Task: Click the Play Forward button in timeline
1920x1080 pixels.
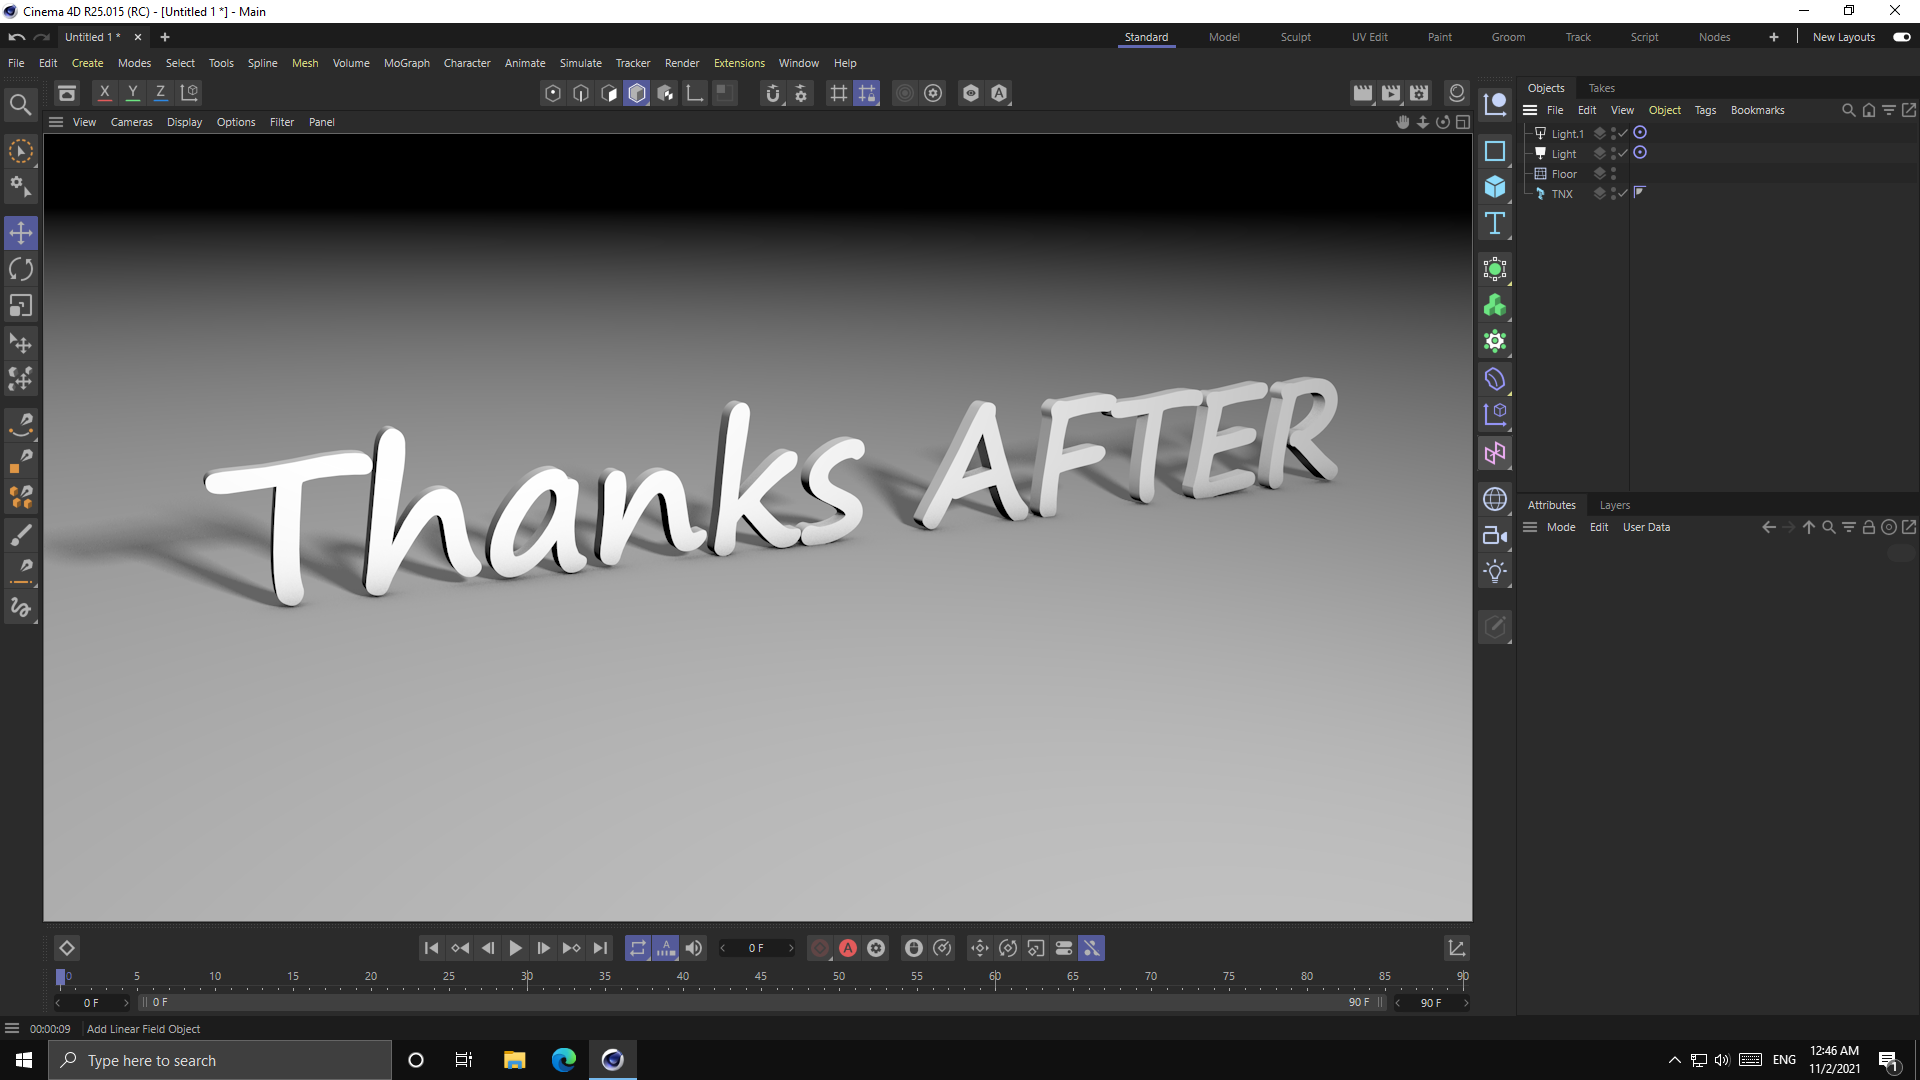Action: [514, 947]
